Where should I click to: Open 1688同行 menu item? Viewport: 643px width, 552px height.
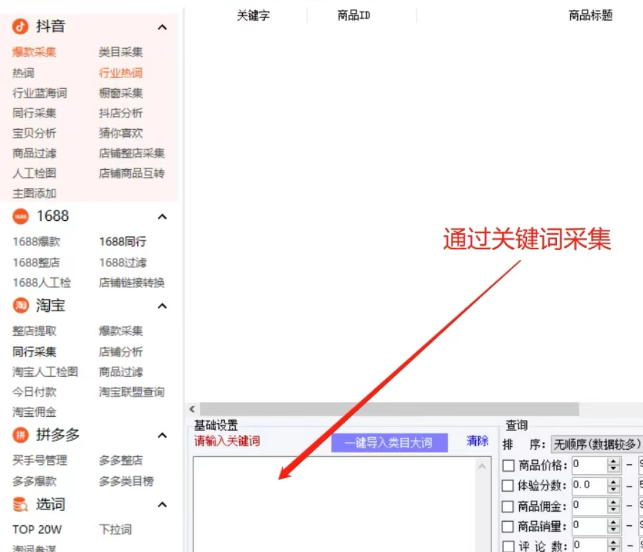pyautogui.click(x=123, y=242)
